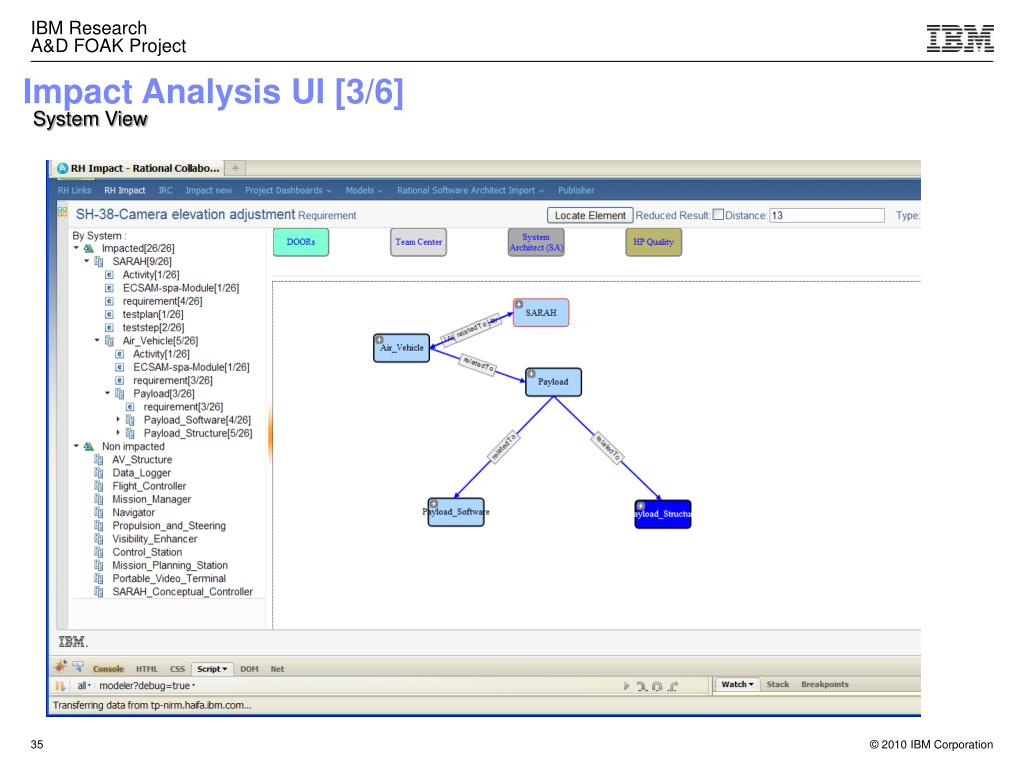Switch to Firebug Net tab

click(277, 669)
